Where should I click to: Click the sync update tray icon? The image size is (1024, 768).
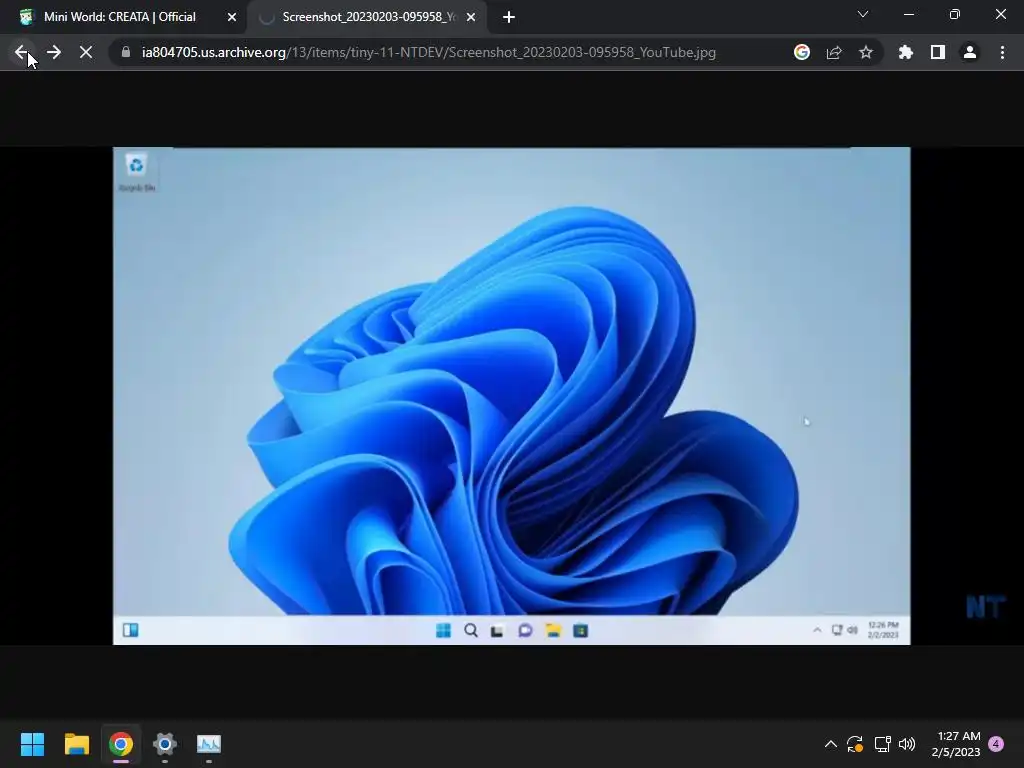[855, 744]
